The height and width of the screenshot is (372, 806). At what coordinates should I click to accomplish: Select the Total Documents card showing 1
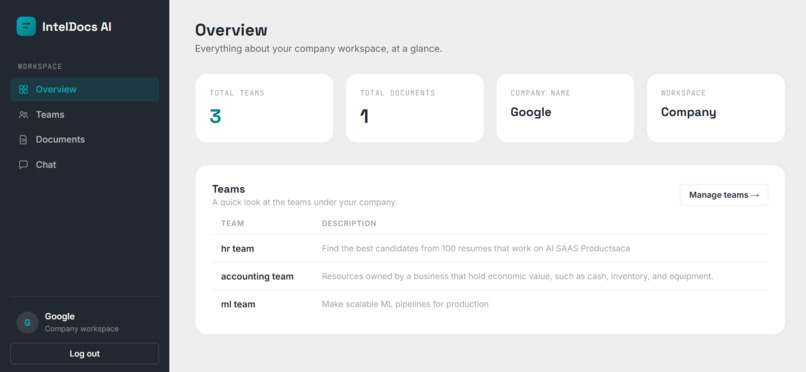(415, 108)
